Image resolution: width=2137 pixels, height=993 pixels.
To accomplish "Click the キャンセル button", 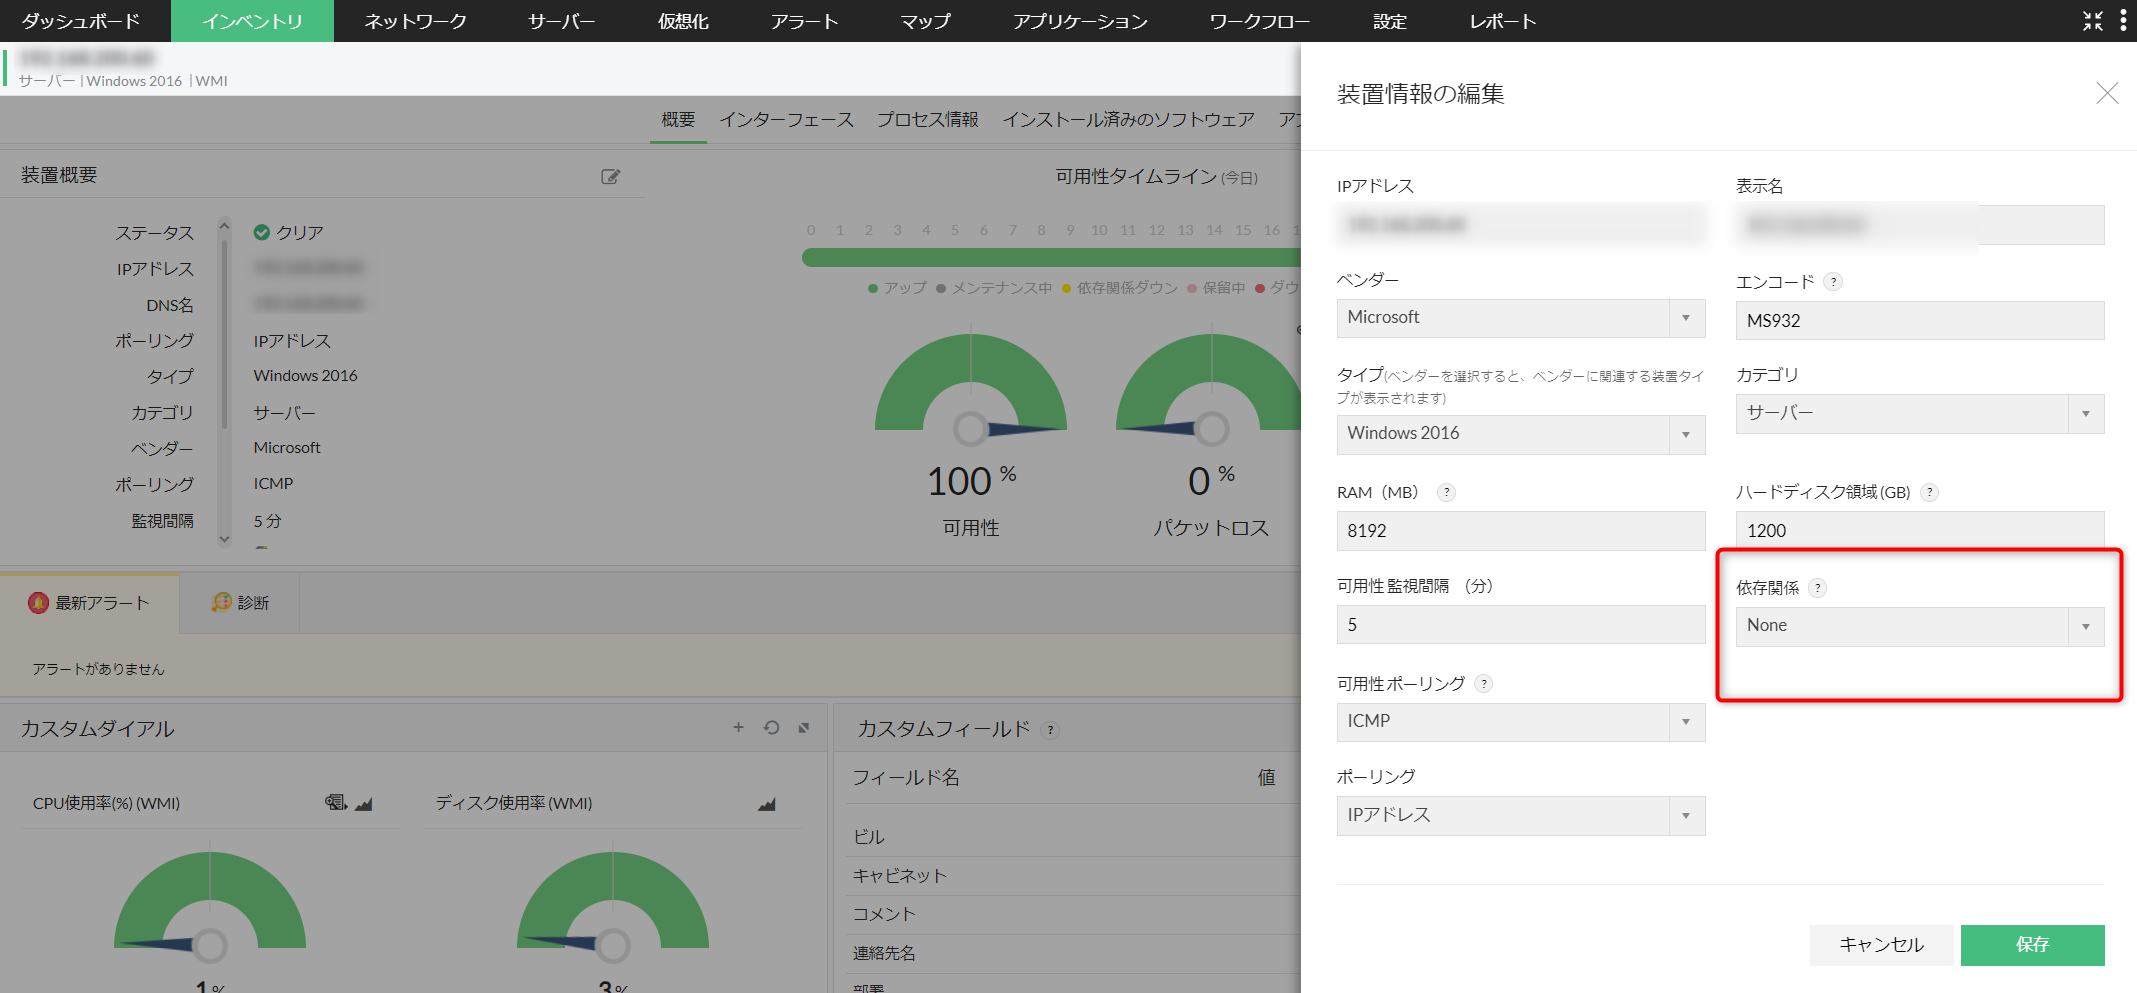I will [1880, 945].
